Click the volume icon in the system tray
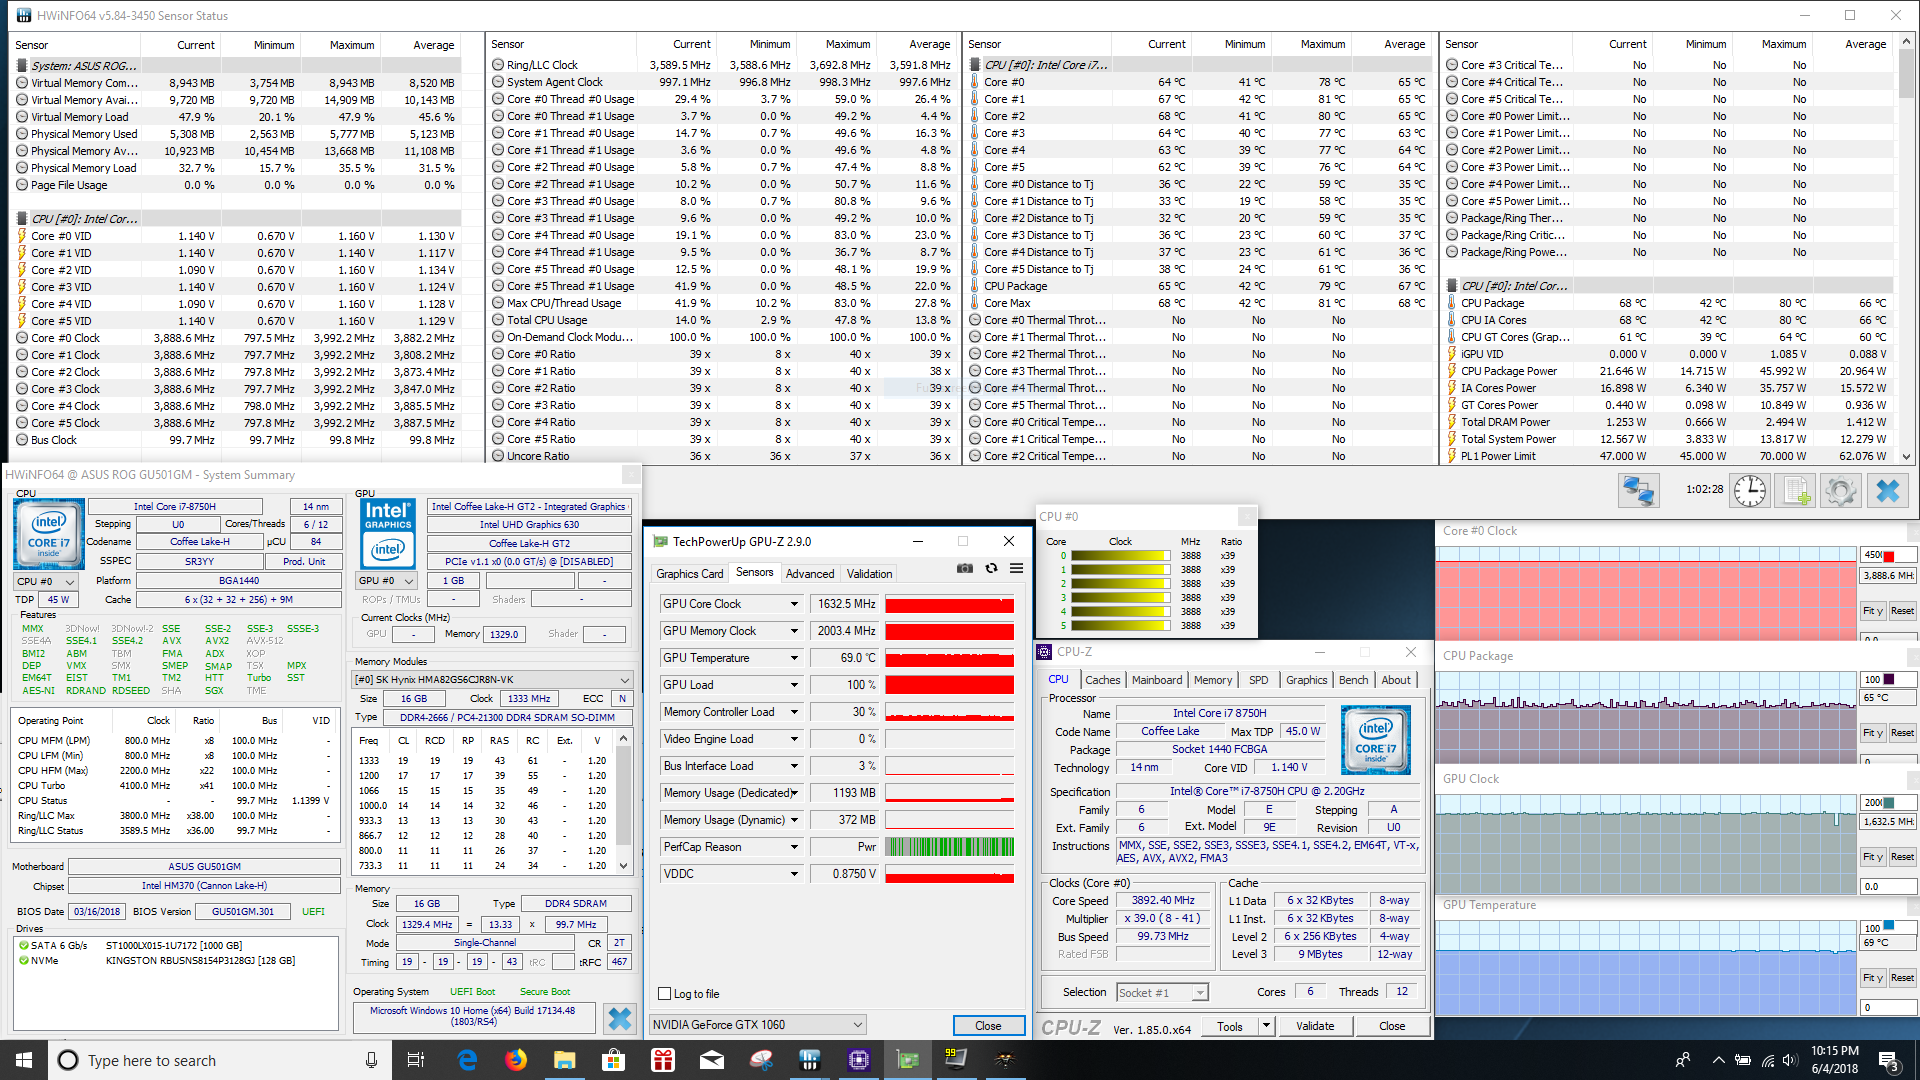The image size is (1920, 1080). (x=1792, y=1060)
